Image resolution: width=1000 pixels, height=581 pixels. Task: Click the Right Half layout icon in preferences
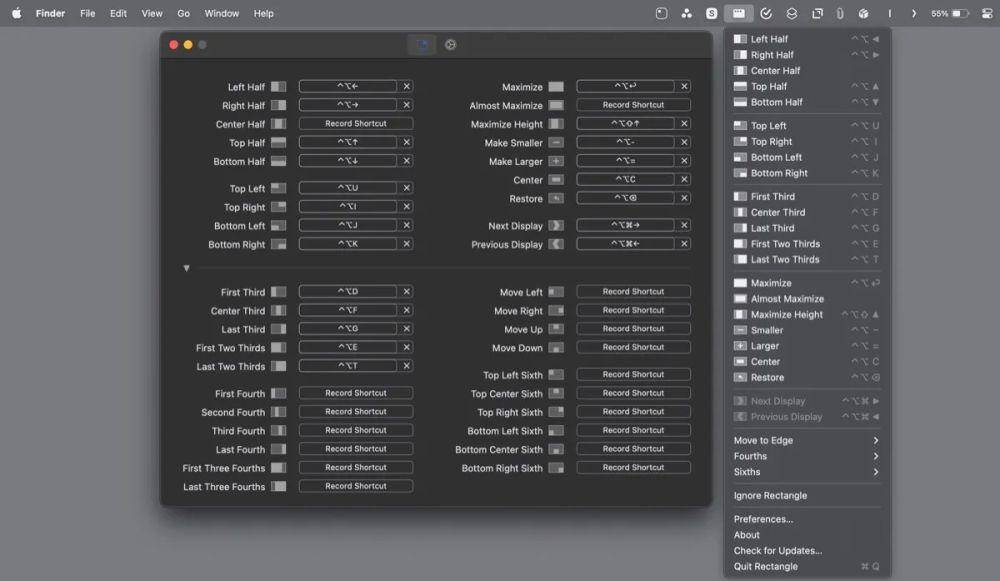tap(279, 105)
